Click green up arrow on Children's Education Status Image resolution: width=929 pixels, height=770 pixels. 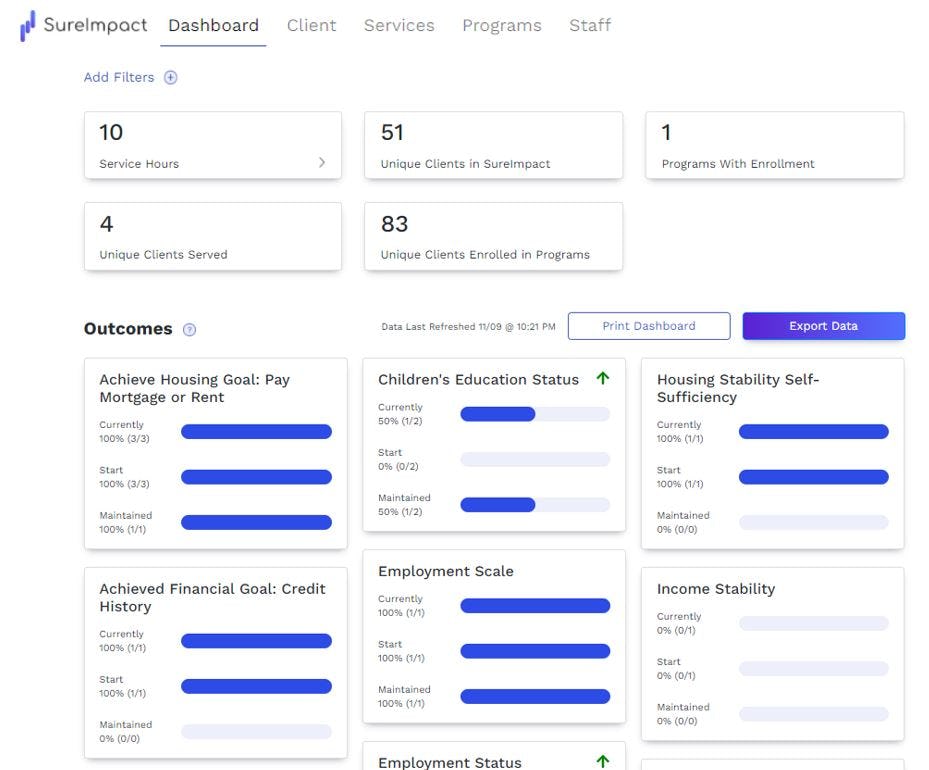pyautogui.click(x=602, y=378)
